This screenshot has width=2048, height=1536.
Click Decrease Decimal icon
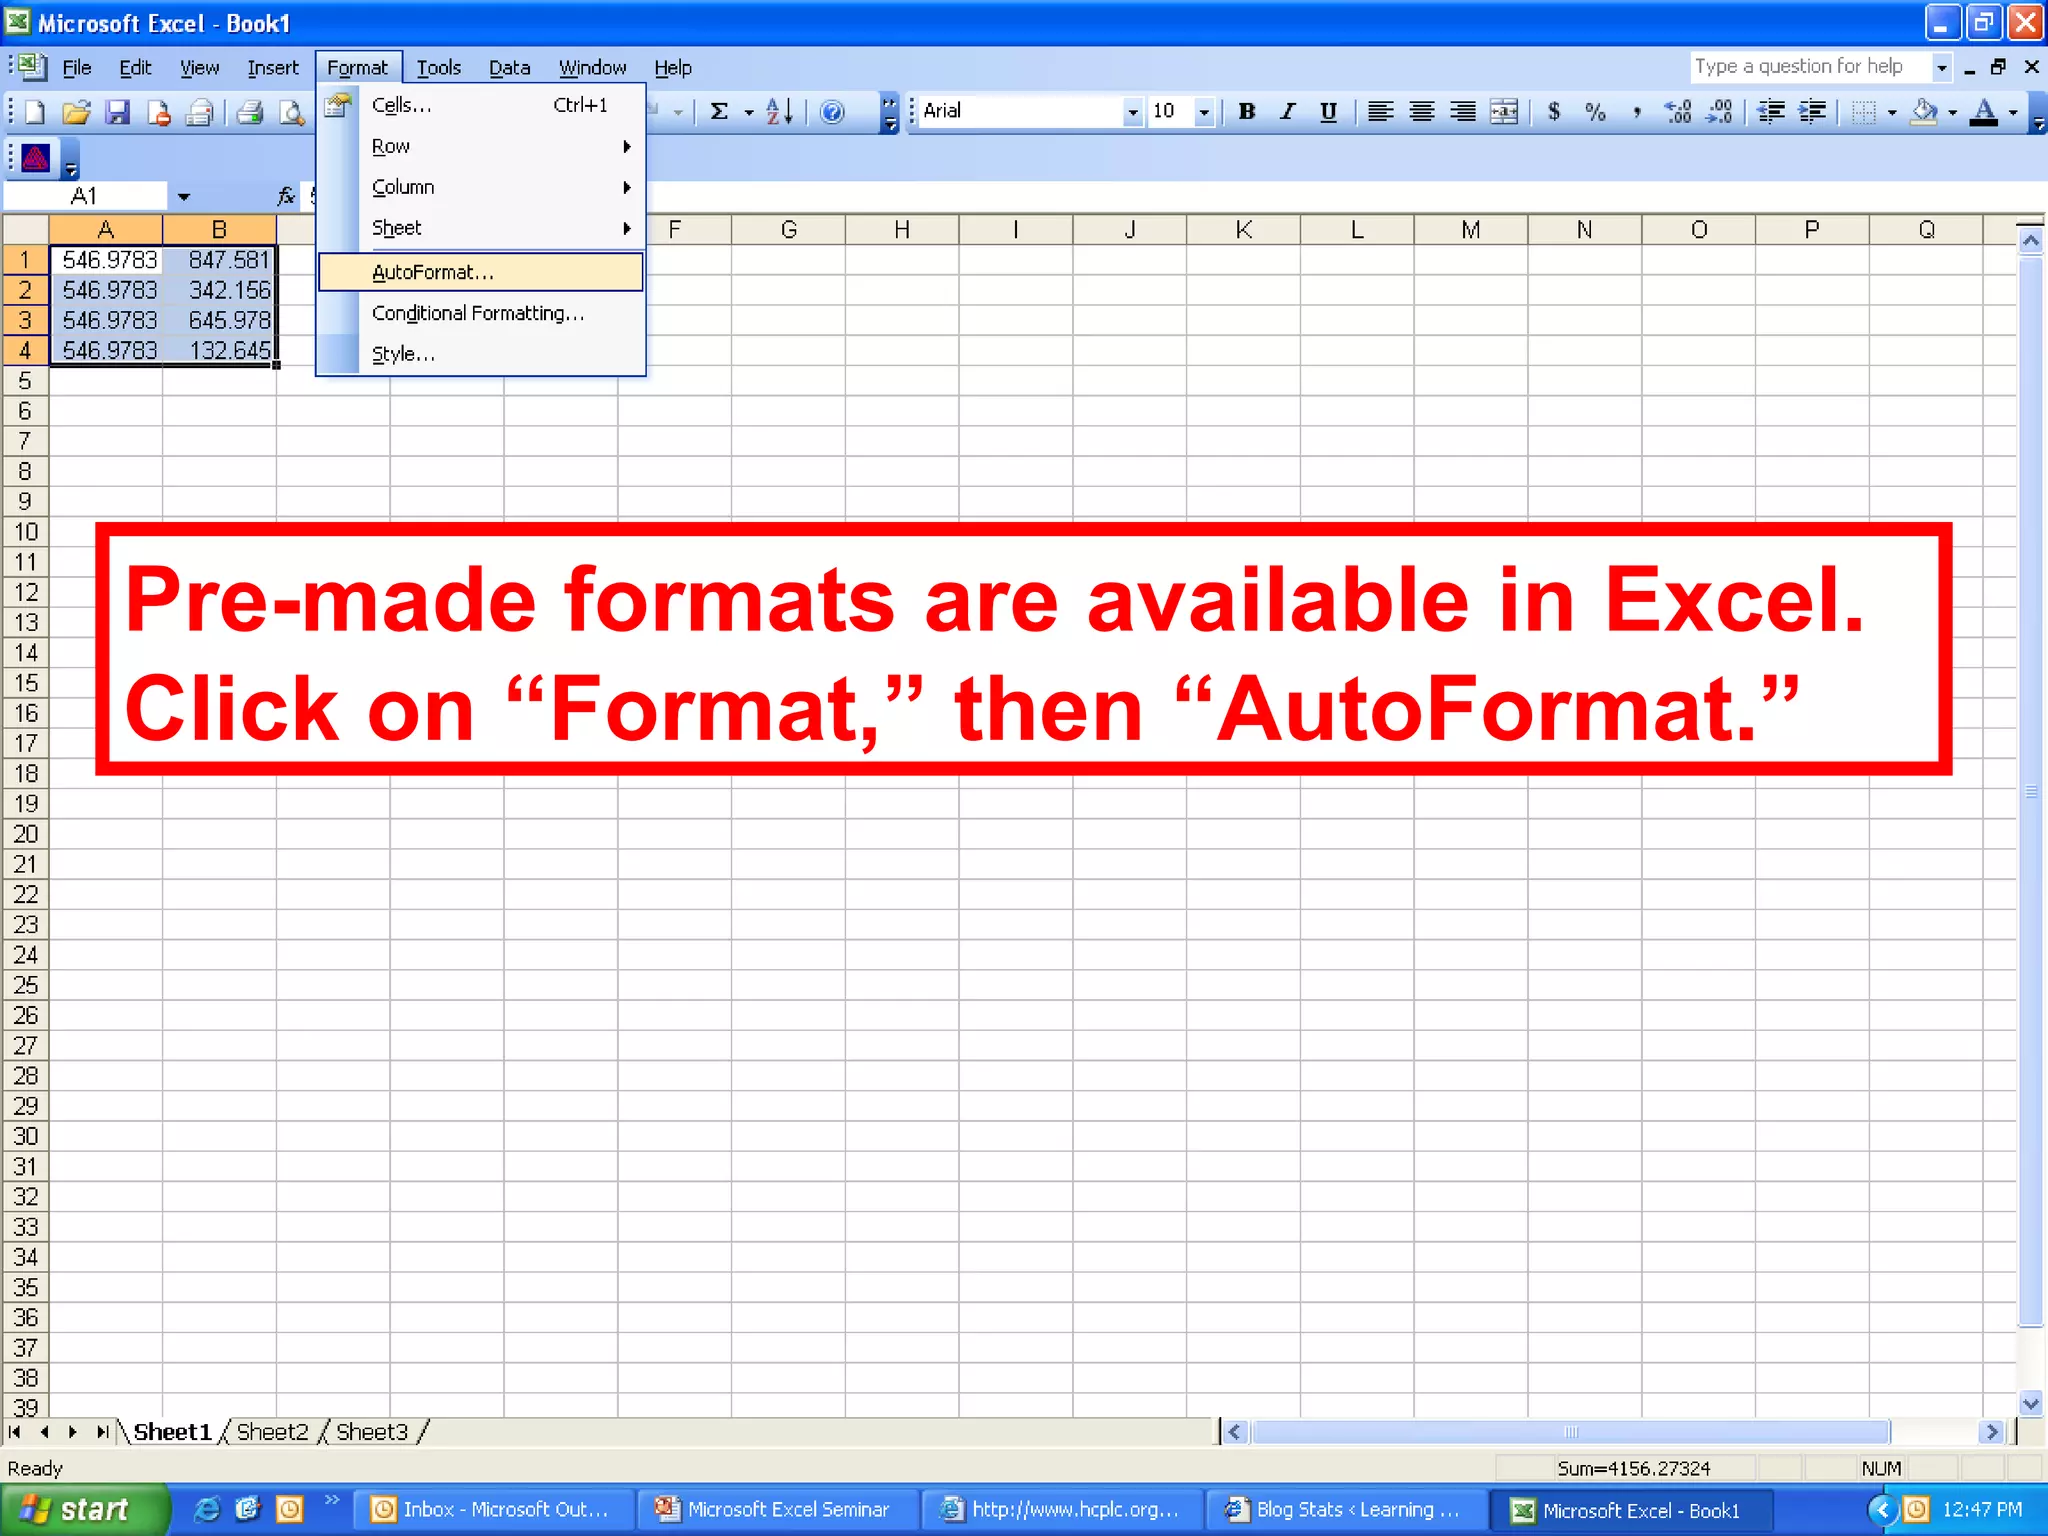click(1719, 112)
